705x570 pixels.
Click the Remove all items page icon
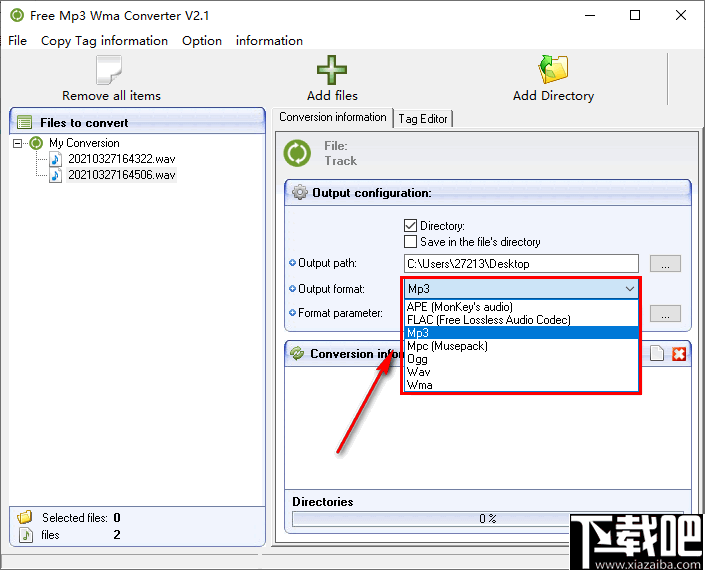coord(109,70)
